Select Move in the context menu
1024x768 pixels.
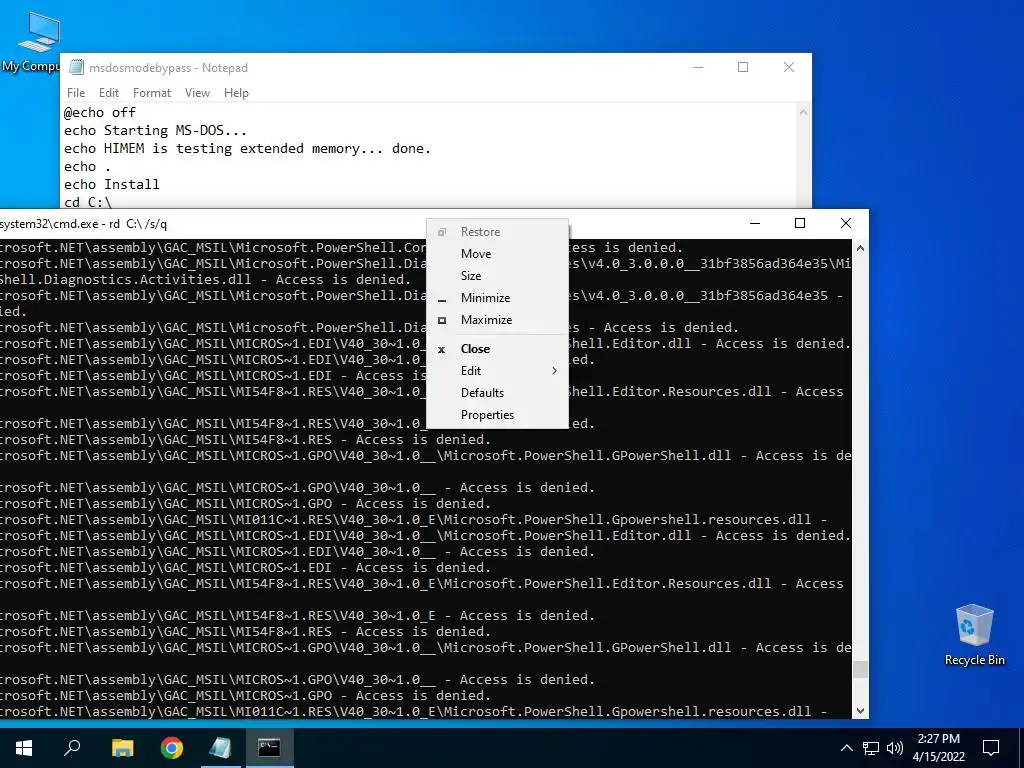497,253
